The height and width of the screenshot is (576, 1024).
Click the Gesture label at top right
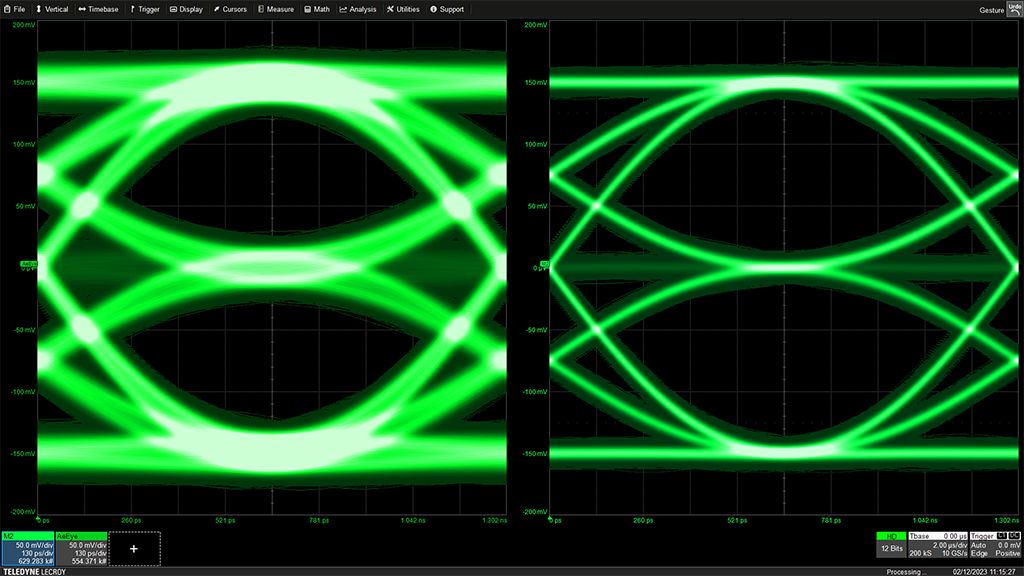(989, 9)
